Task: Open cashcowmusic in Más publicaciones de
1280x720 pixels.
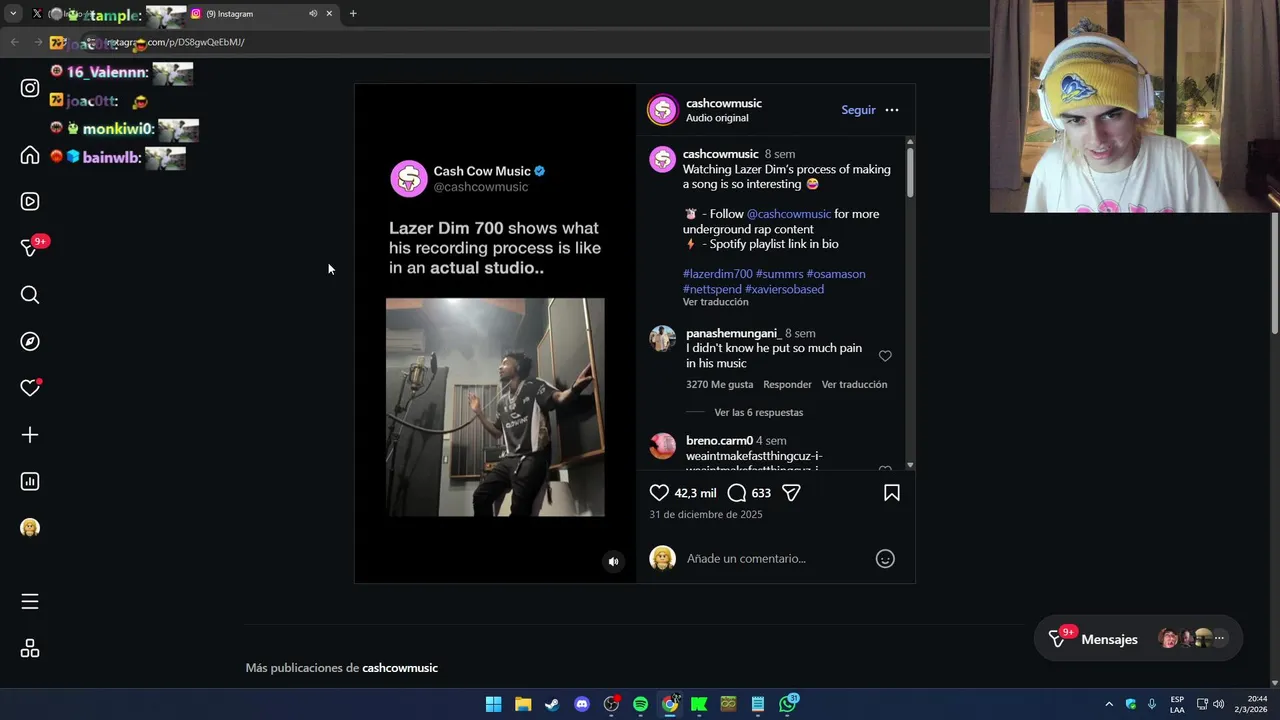Action: tap(400, 668)
